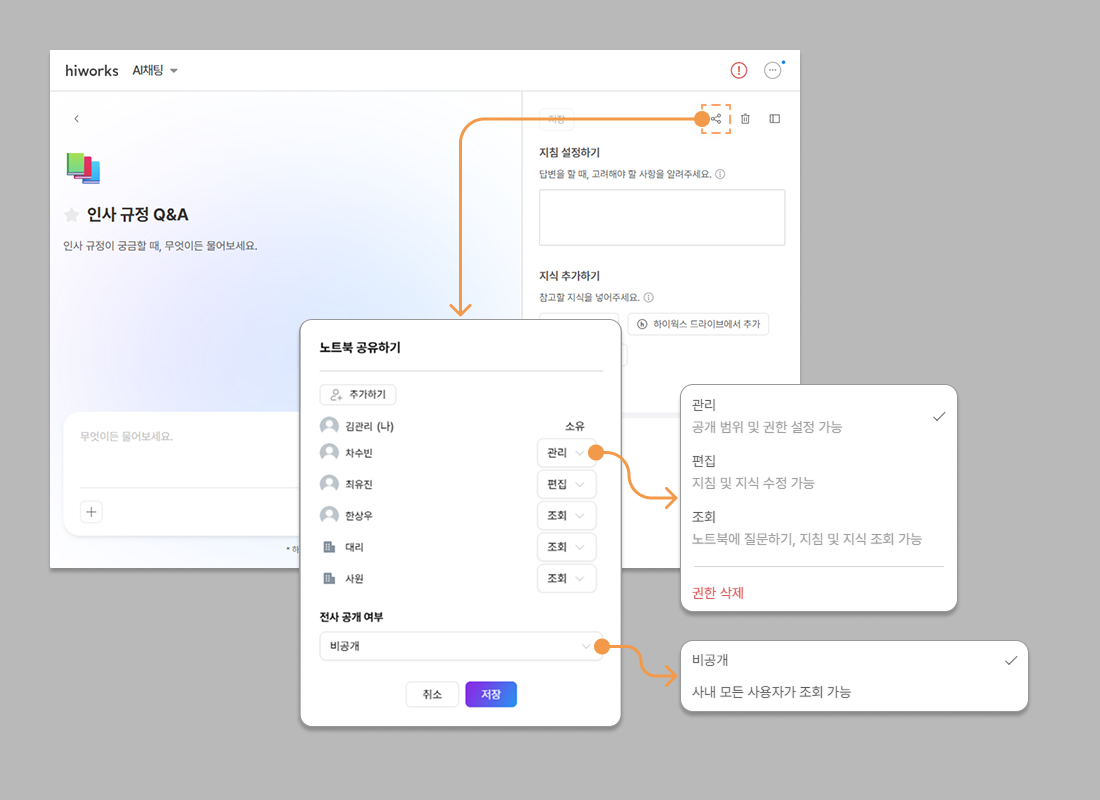The height and width of the screenshot is (800, 1100).
Task: Choose 권한 삭제 in permission menu
Action: pos(718,593)
